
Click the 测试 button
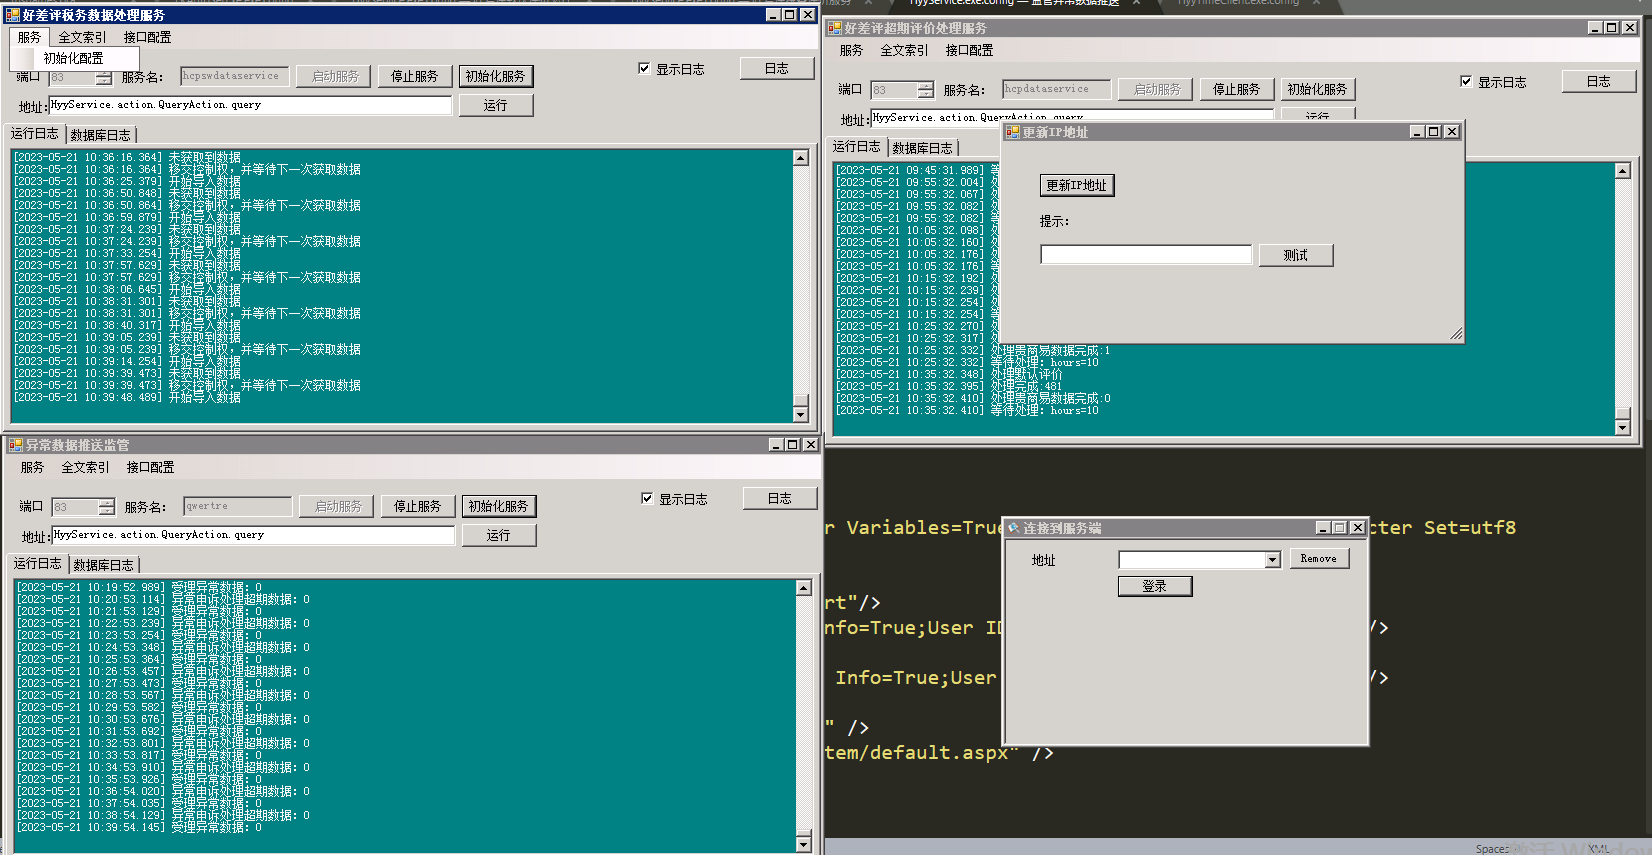[1296, 255]
